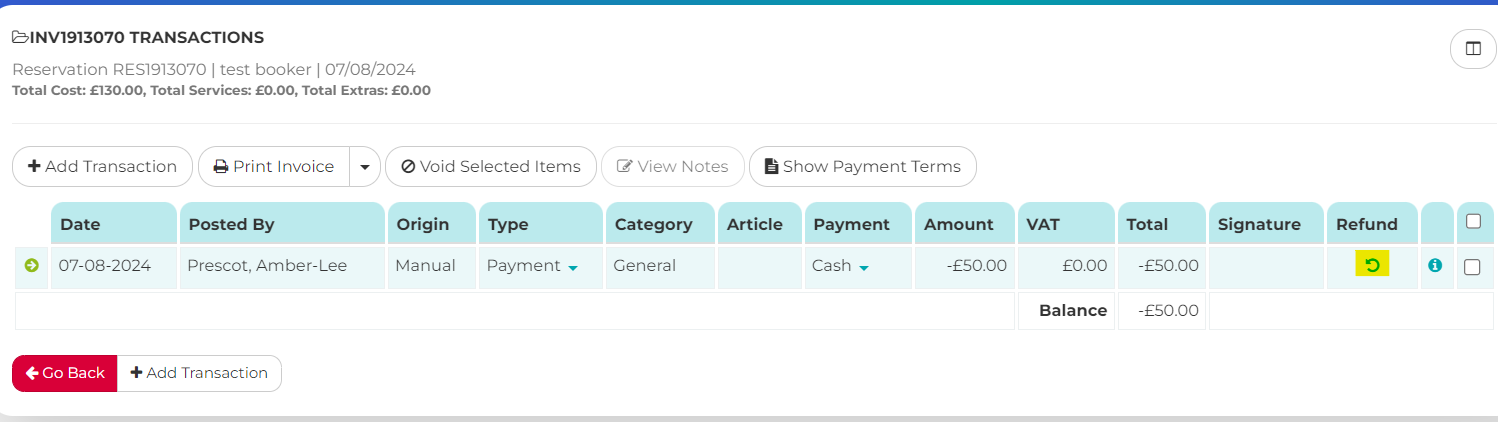
Task: Open the Print Invoice dropdown arrow
Action: tap(365, 166)
